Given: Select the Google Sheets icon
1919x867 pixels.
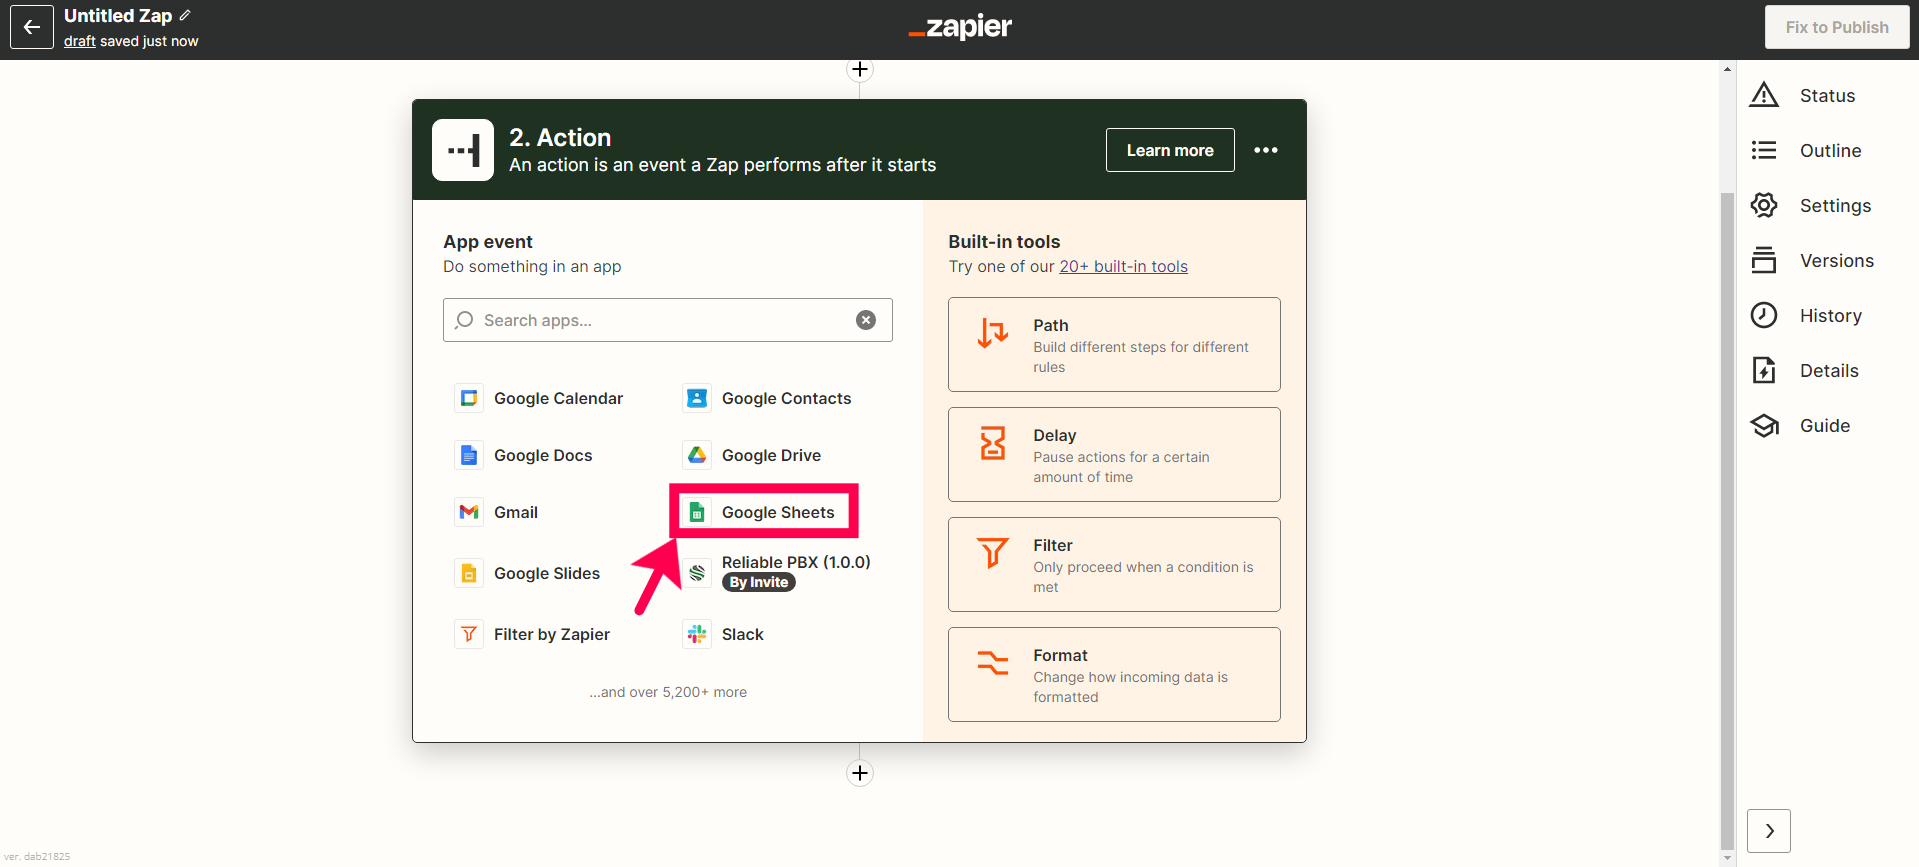Looking at the screenshot, I should point(697,512).
